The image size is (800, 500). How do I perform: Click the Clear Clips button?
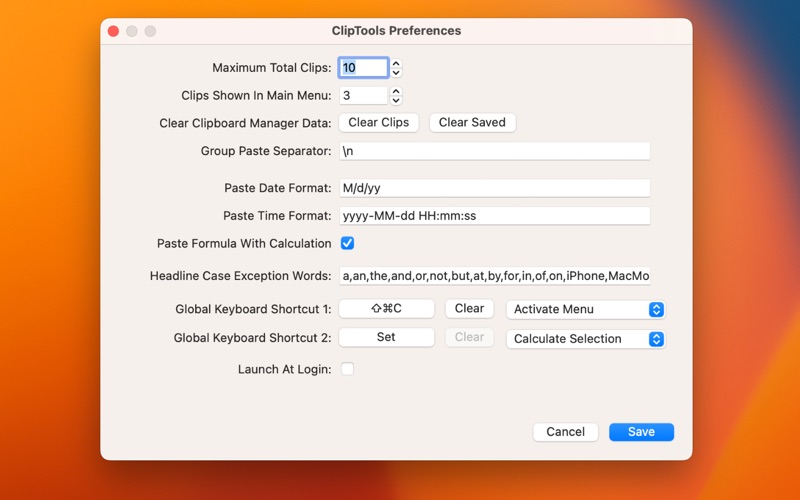[x=379, y=122]
